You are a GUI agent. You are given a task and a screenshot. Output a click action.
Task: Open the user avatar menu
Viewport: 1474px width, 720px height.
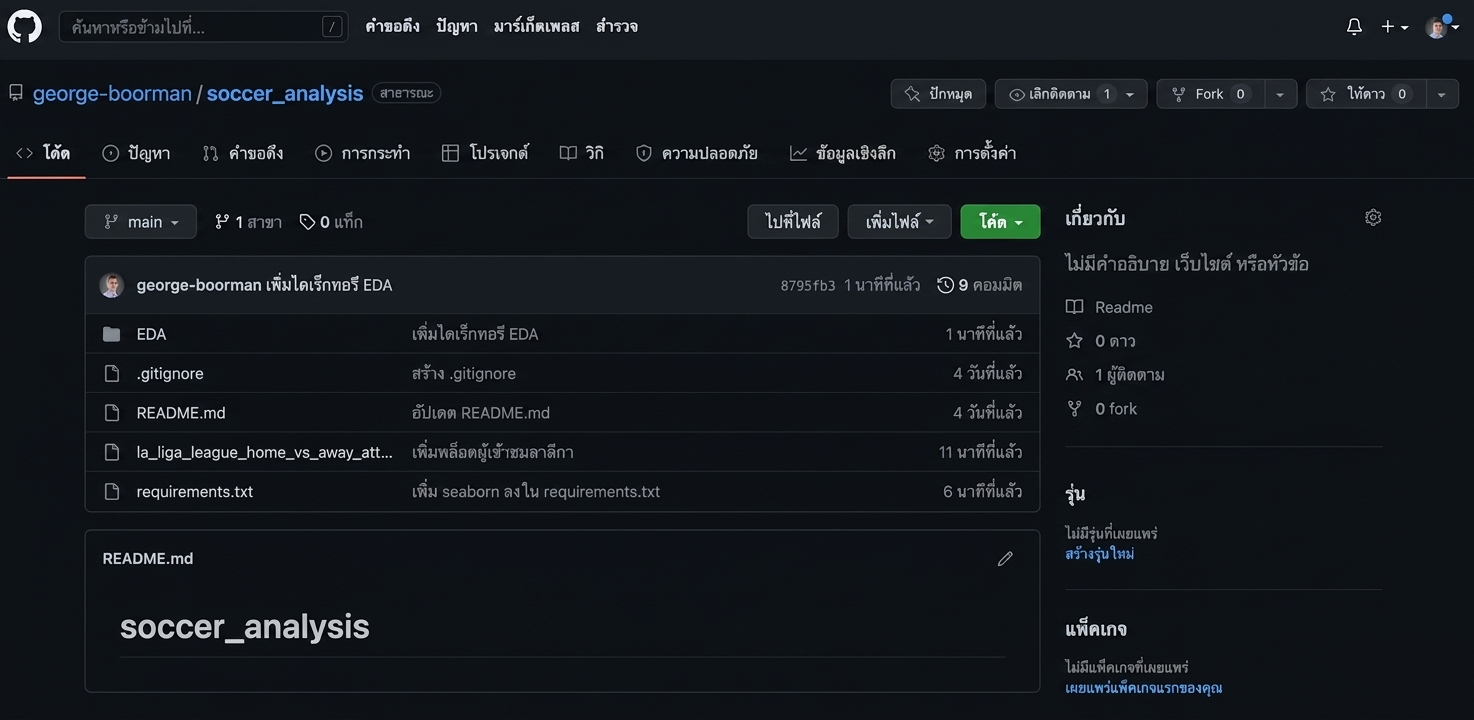click(1442, 27)
